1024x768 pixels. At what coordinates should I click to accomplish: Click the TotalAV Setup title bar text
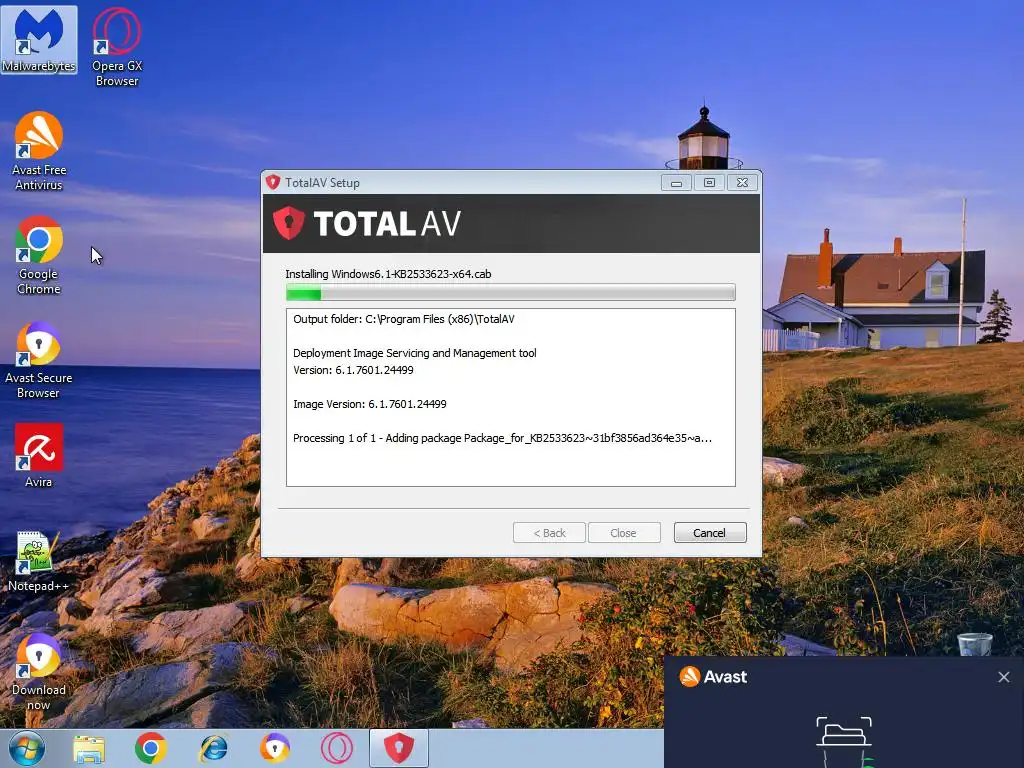click(x=322, y=183)
